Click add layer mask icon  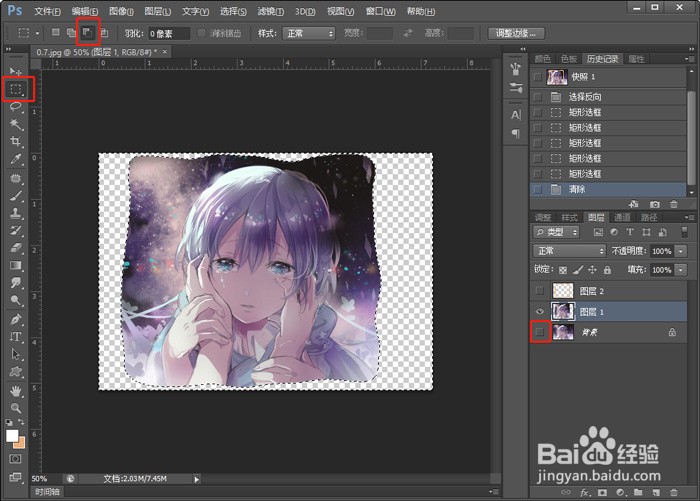[602, 493]
